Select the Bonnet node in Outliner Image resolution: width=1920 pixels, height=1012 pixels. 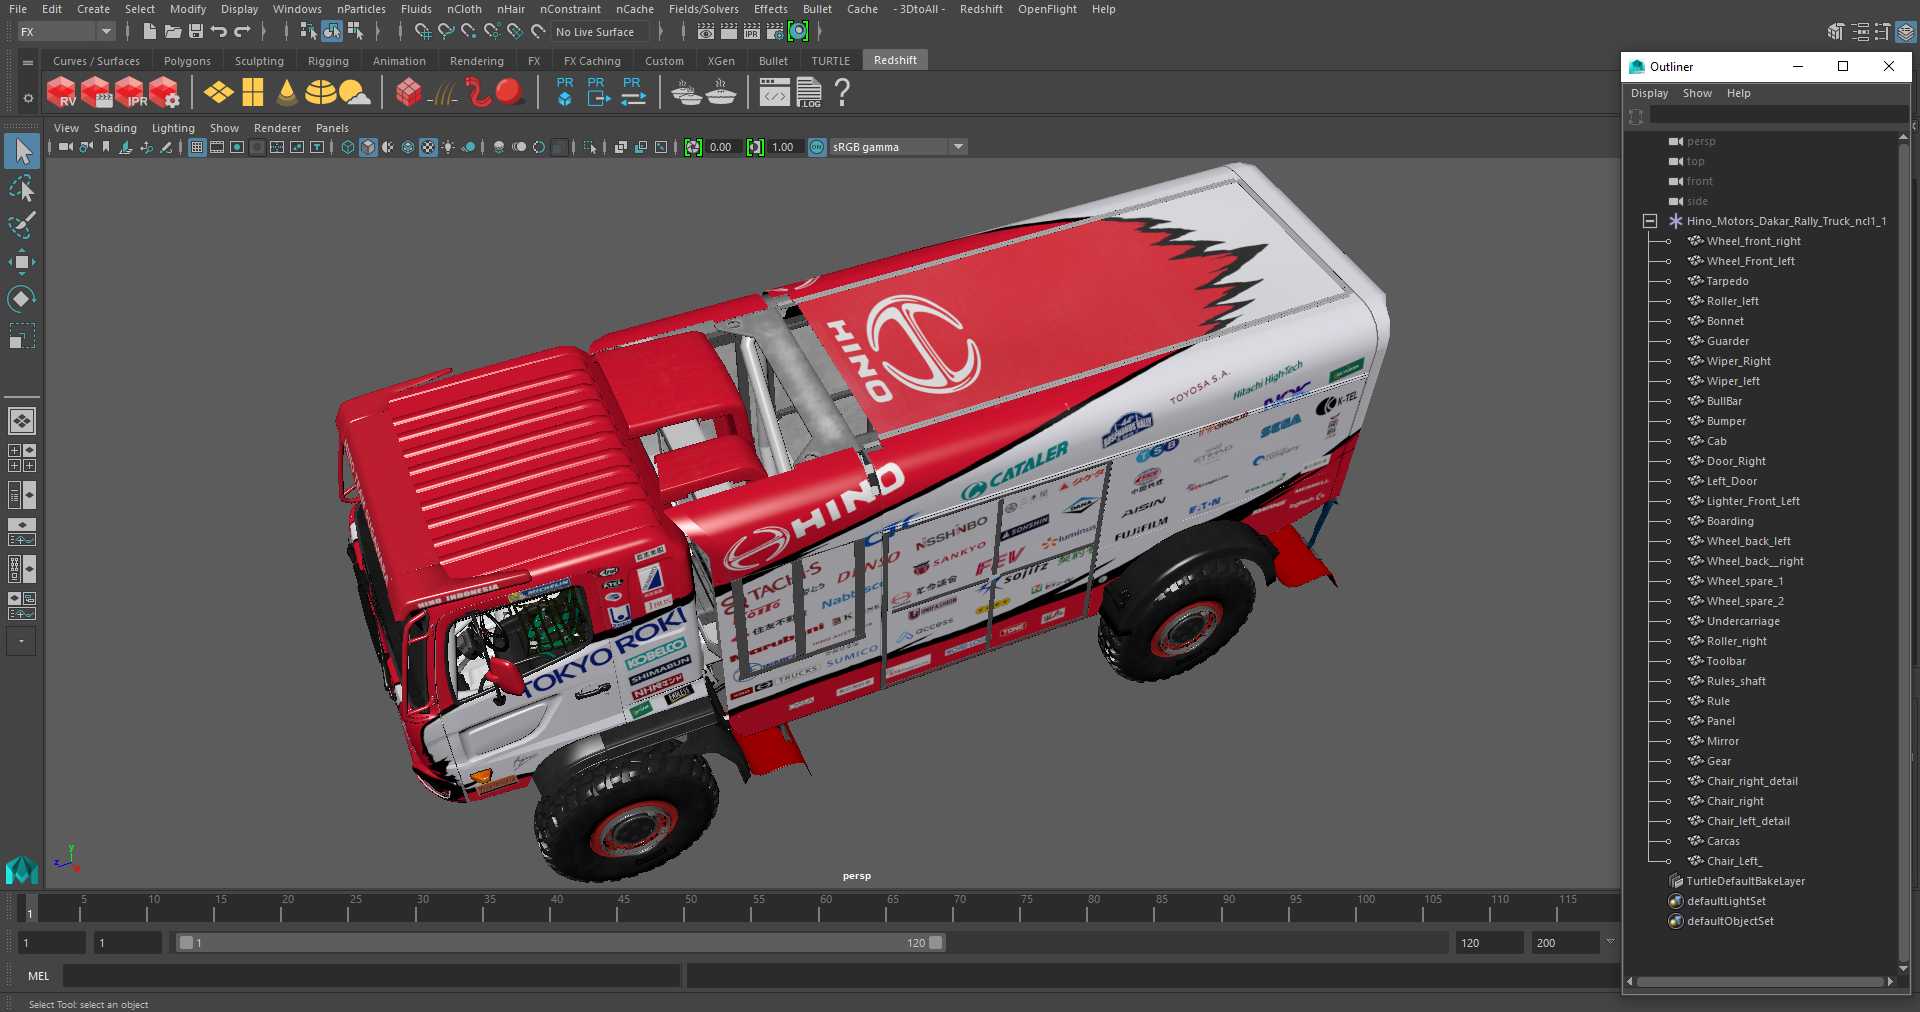coord(1725,321)
